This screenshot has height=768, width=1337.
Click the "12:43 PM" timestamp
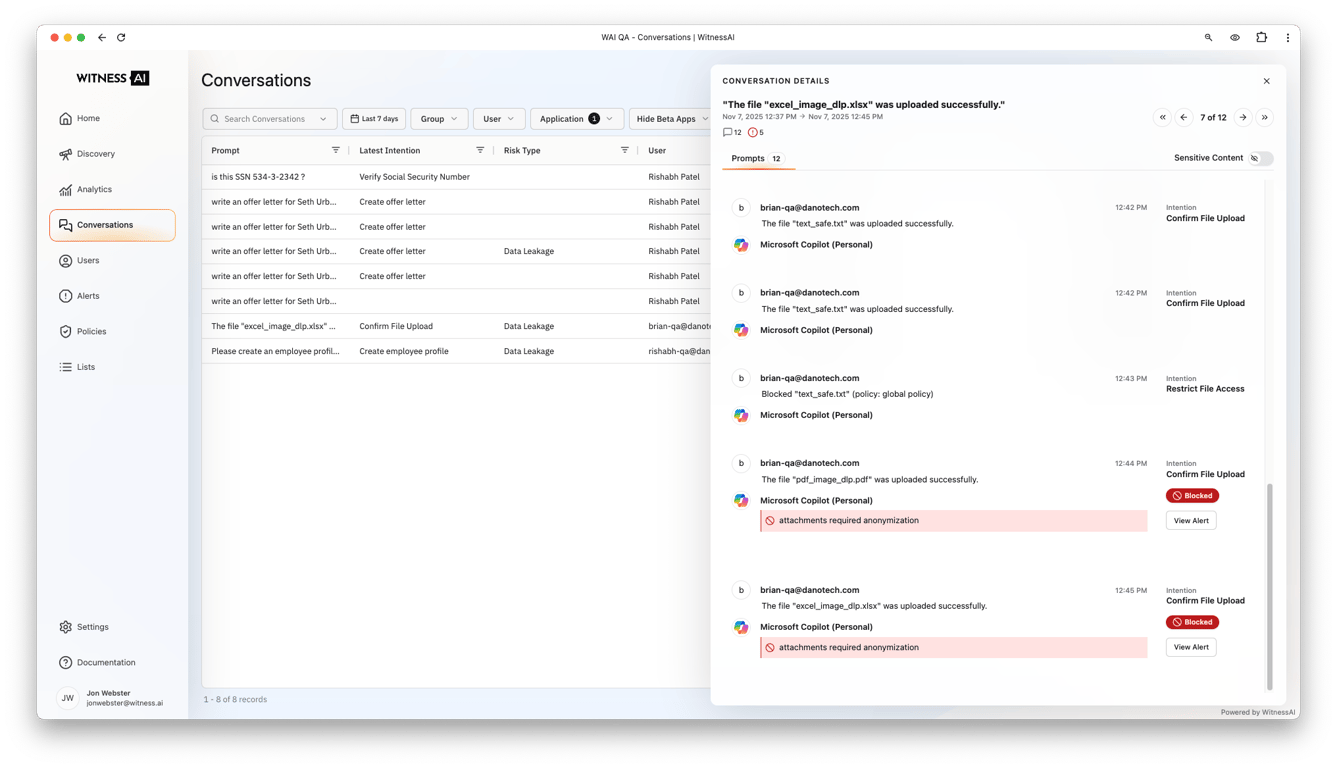tap(1131, 378)
